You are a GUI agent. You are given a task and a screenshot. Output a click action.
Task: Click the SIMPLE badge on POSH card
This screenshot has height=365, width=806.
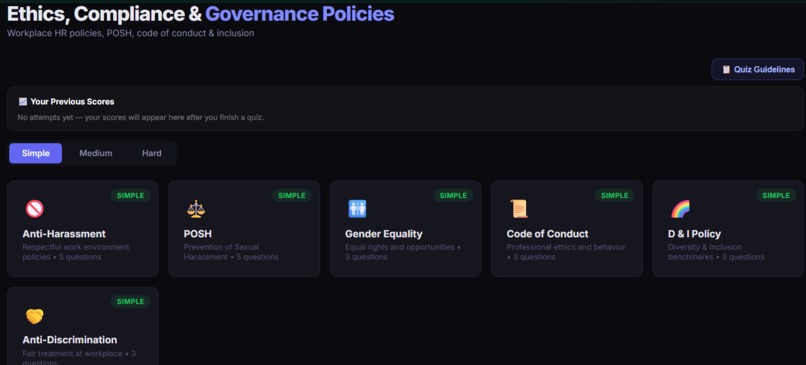click(x=292, y=195)
